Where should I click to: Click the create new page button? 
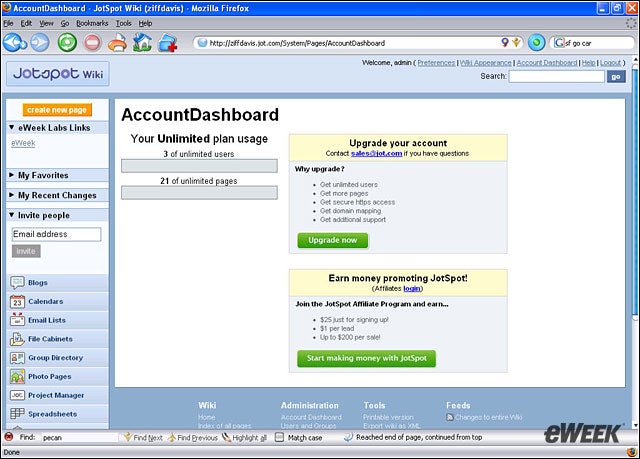pos(57,110)
